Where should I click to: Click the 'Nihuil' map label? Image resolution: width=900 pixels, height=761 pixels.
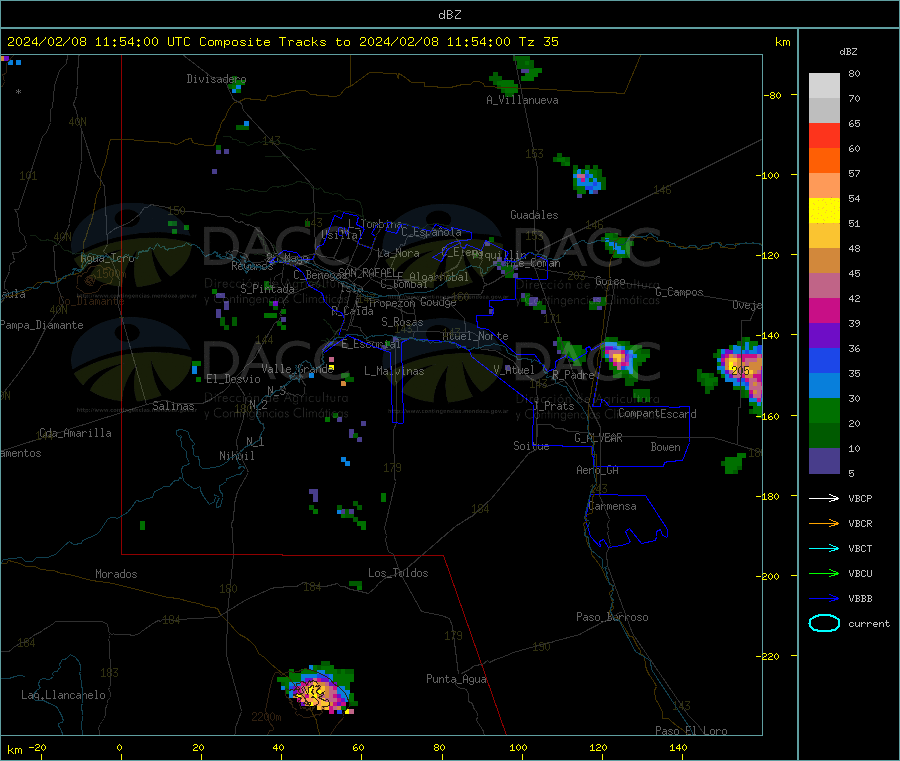(x=236, y=456)
